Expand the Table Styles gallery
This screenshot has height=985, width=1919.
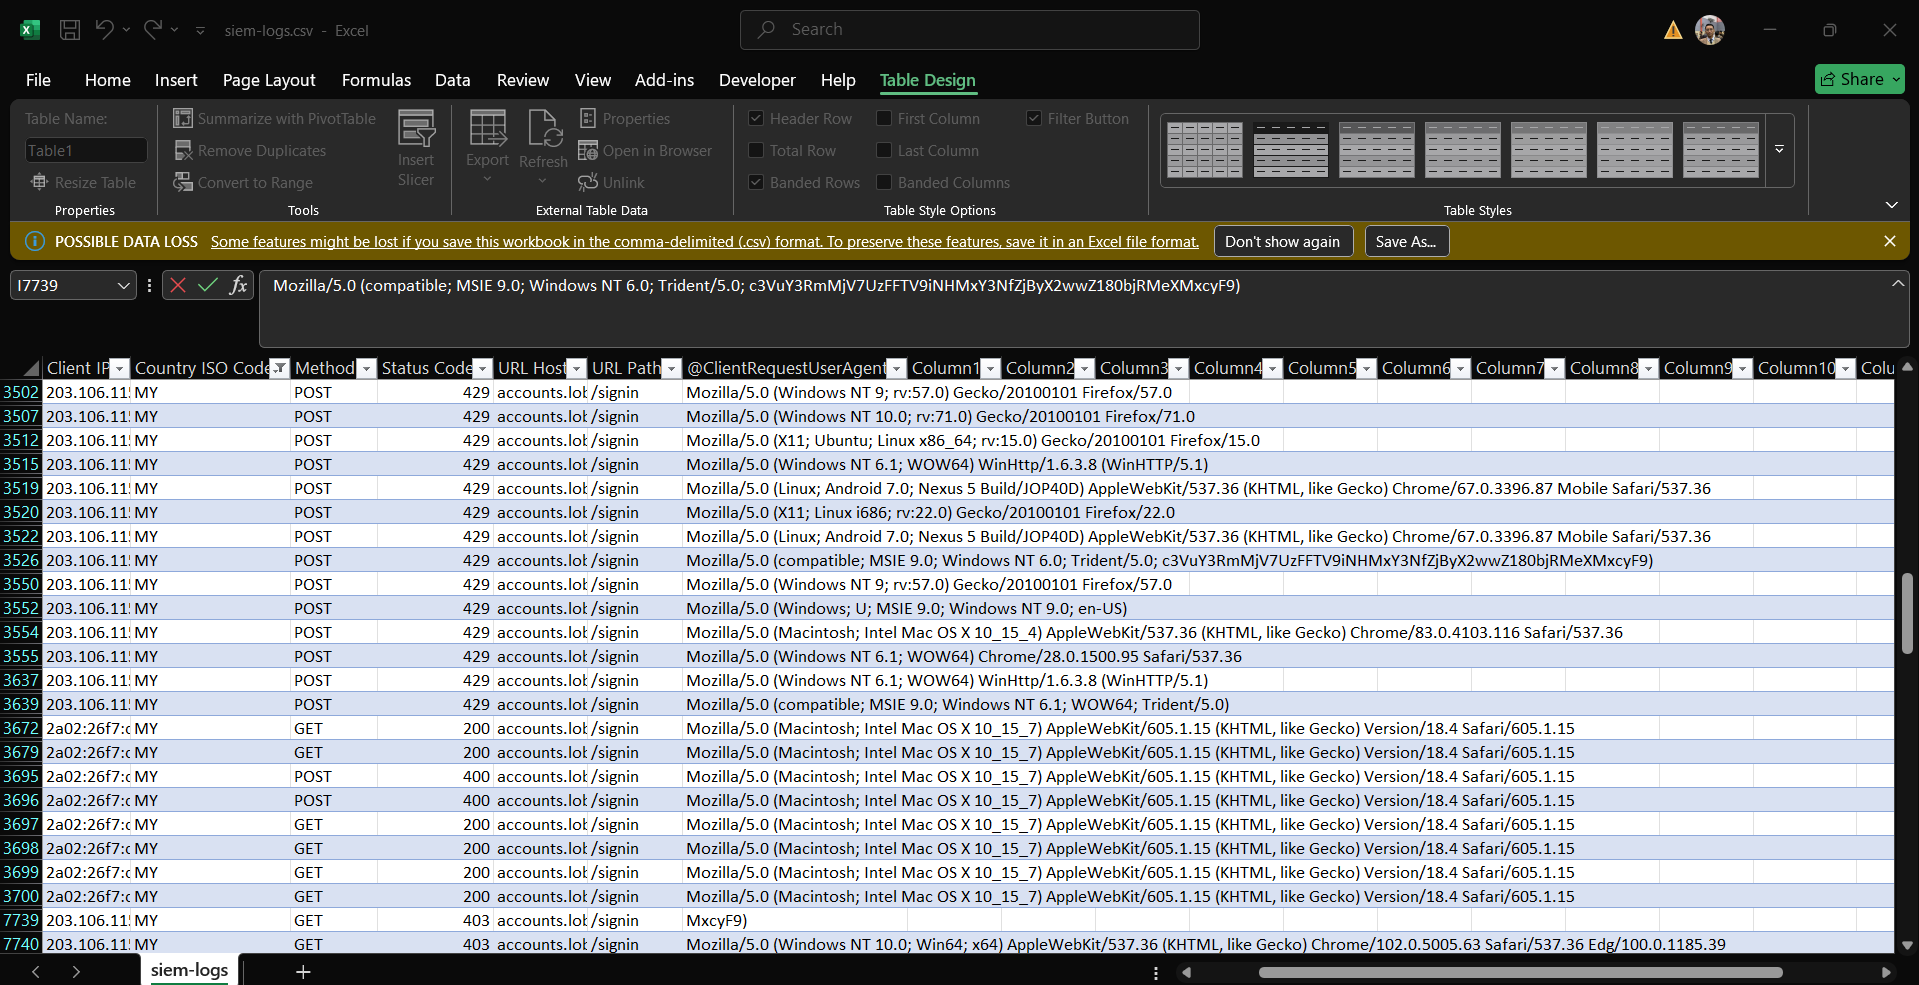pos(1779,149)
